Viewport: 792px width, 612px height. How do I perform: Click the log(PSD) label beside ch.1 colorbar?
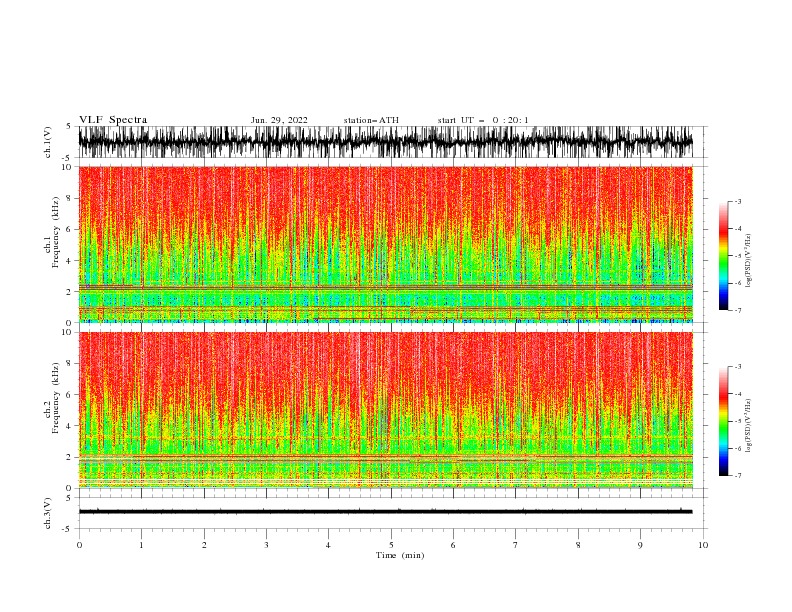(749, 261)
